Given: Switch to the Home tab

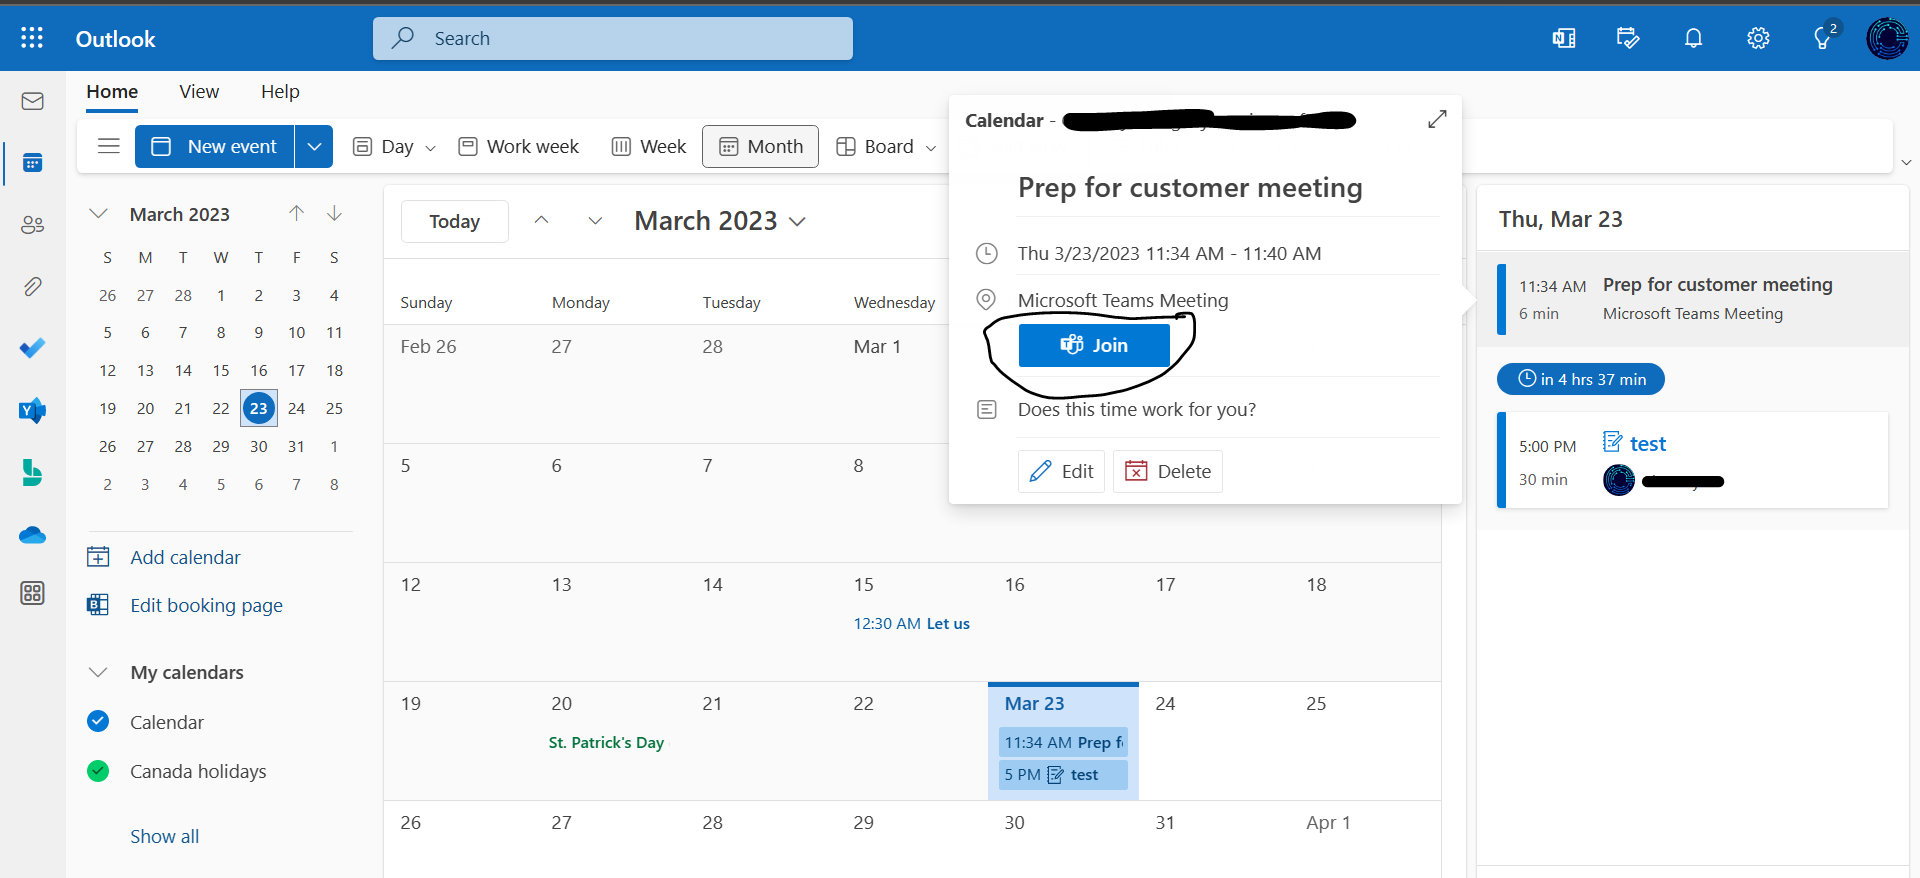Looking at the screenshot, I should (x=112, y=92).
